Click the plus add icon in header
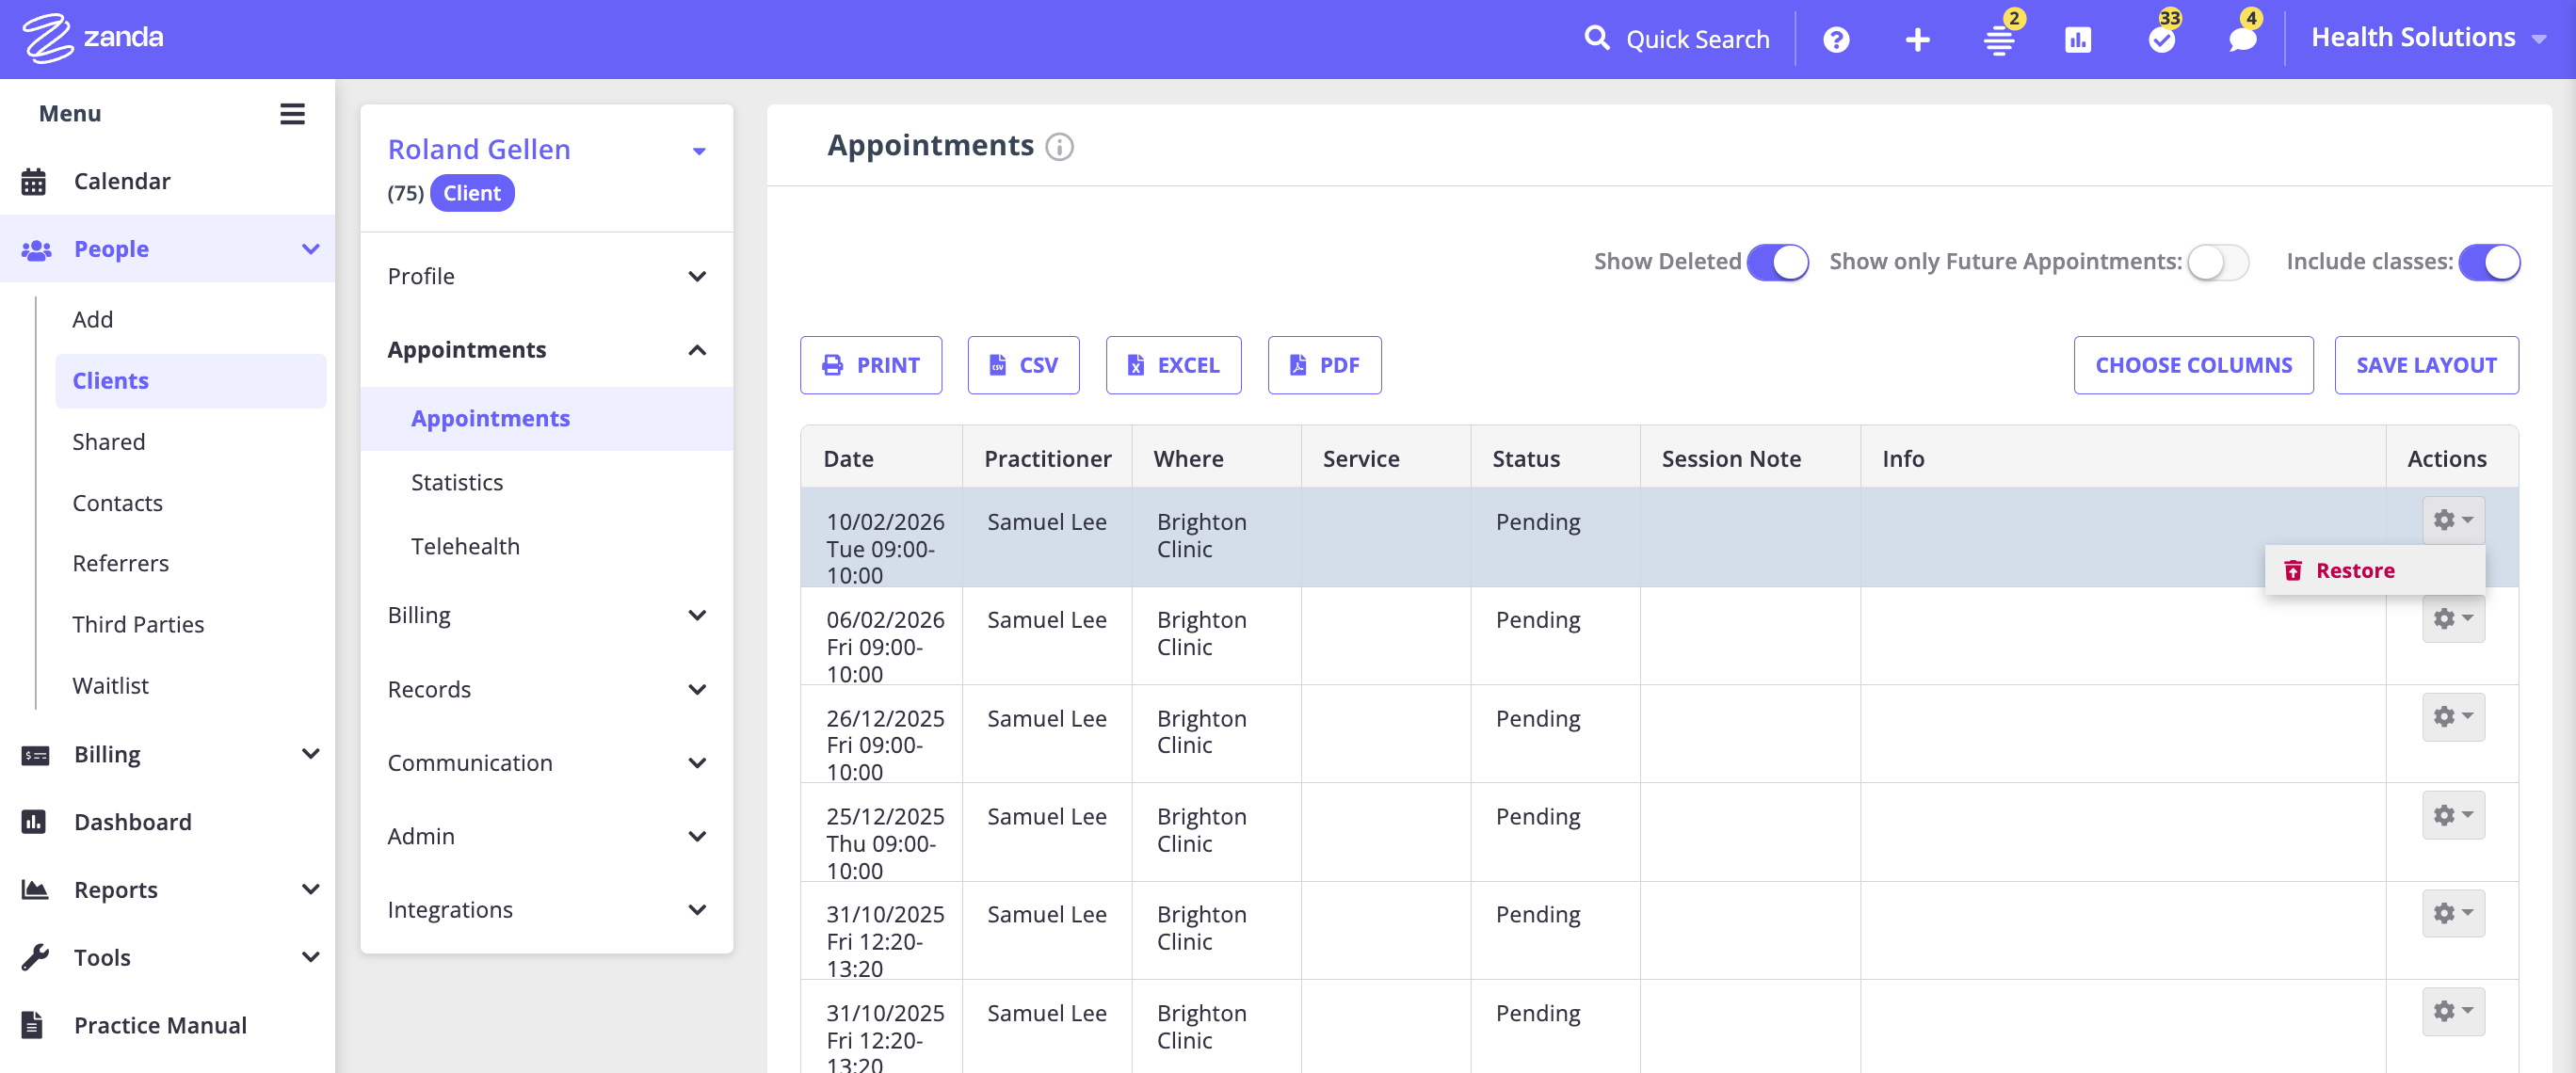The image size is (2576, 1073). point(1917,40)
